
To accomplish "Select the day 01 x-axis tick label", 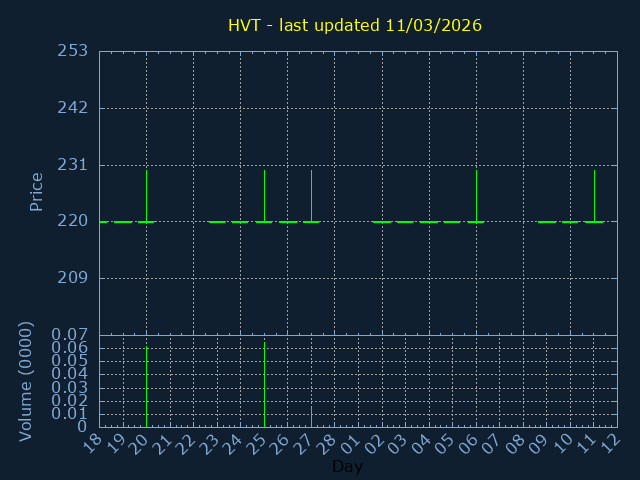I will click(352, 443).
